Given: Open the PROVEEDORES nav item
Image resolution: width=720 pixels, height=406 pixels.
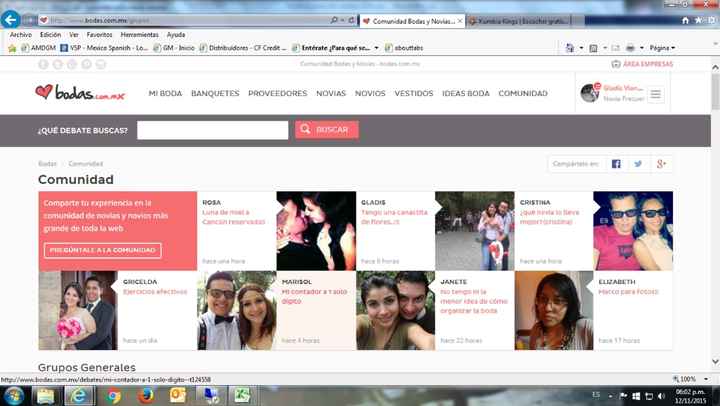Looking at the screenshot, I should click(x=277, y=93).
